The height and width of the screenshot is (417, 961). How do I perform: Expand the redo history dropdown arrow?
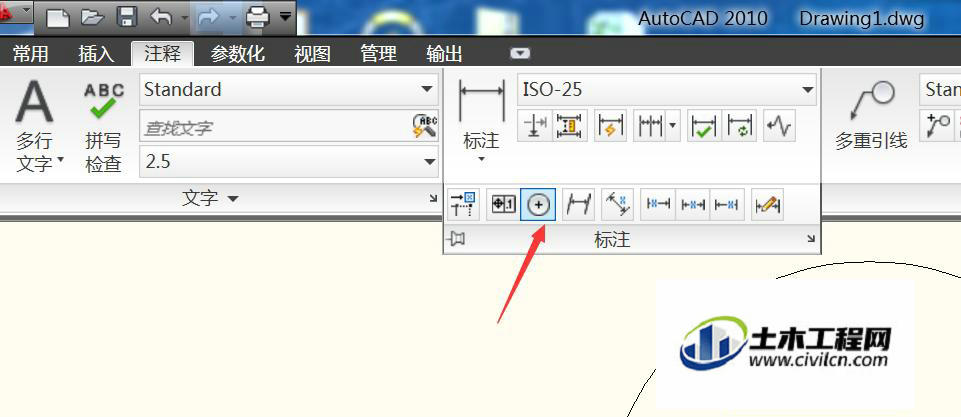click(232, 18)
